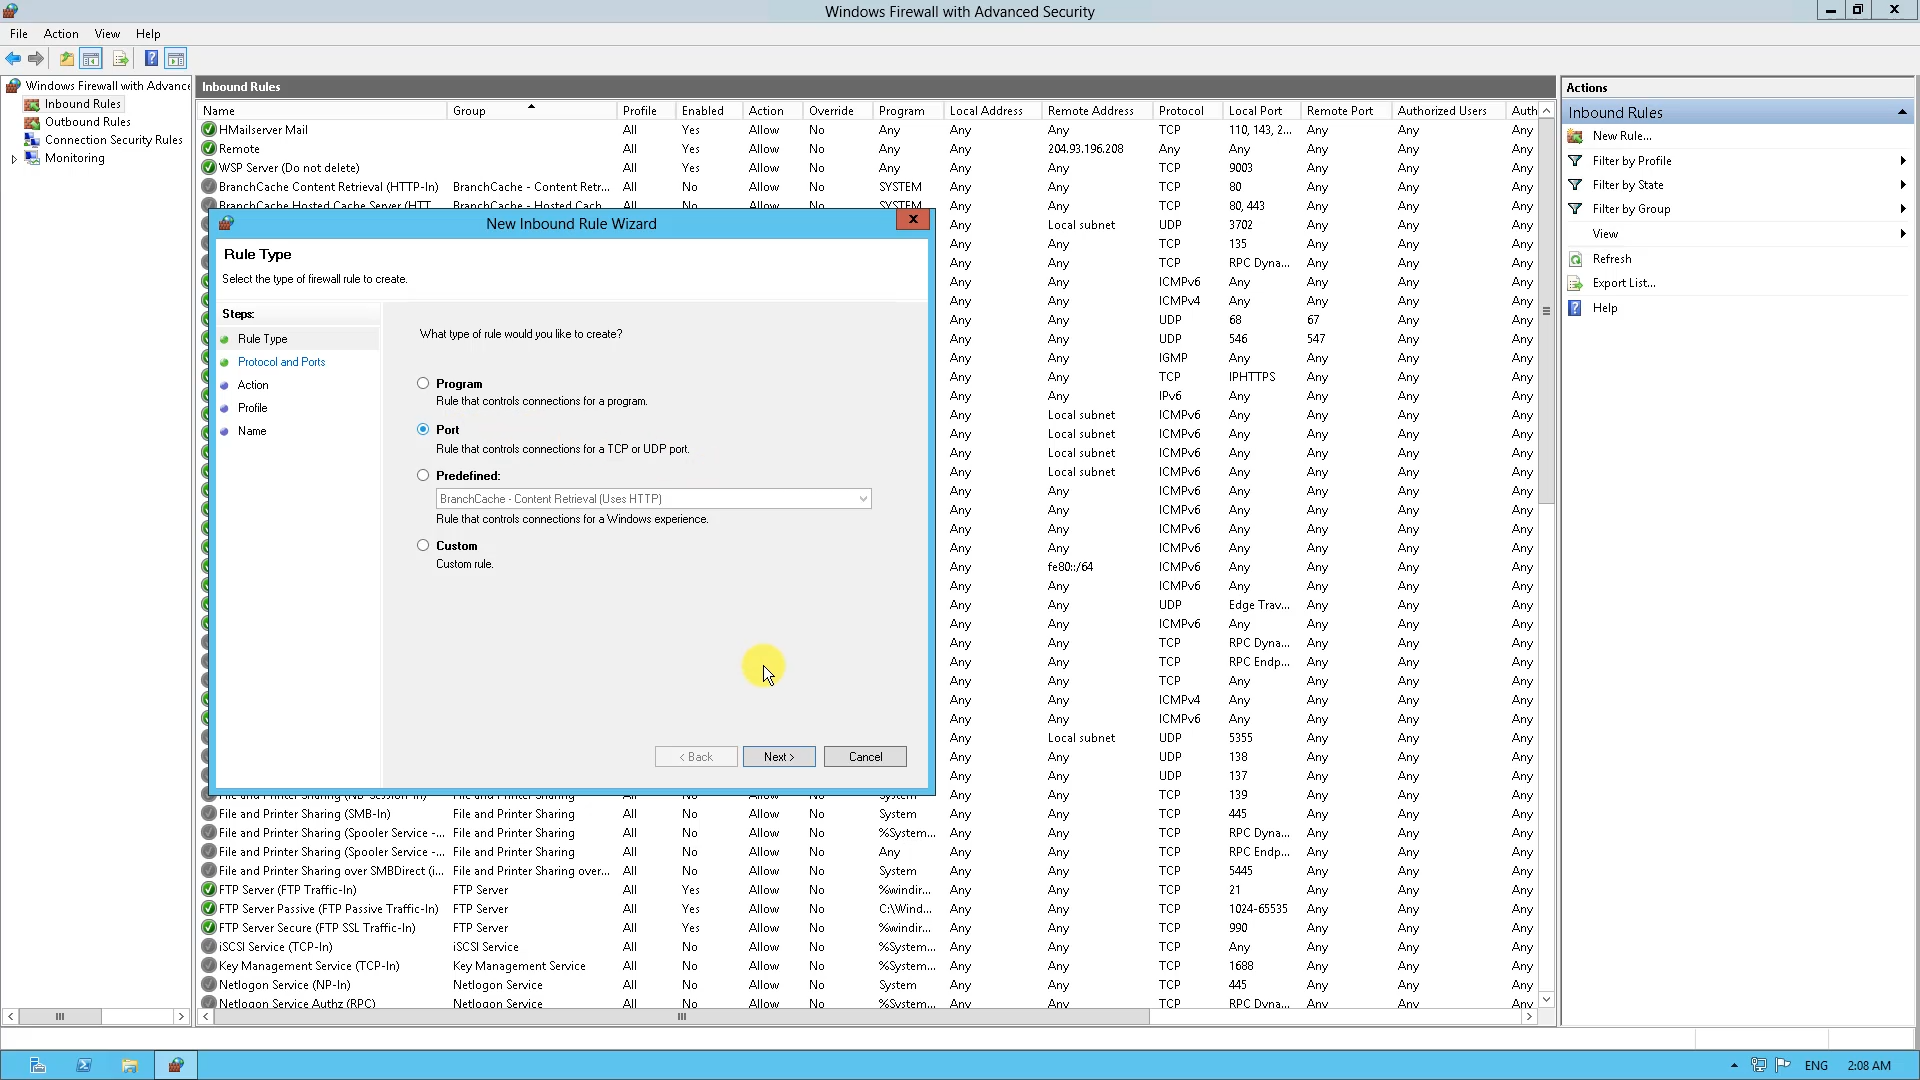
Task: Click the Export List icon in Actions pane
Action: click(1576, 283)
